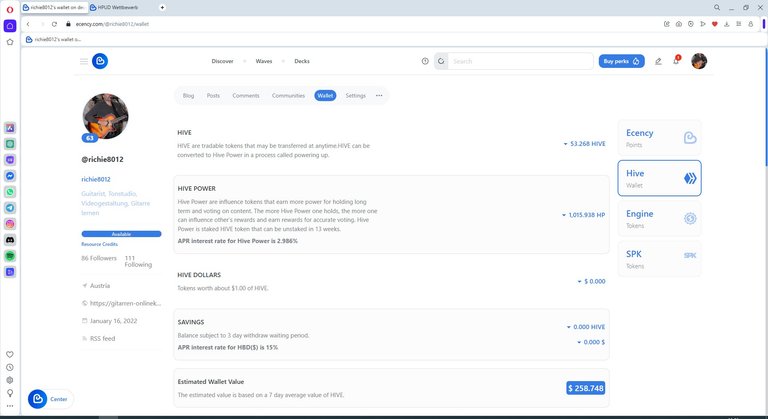Viewport: 768px width, 419px height.
Task: Switch to HPUD Wettbewerb browser tab
Action: click(x=118, y=7)
